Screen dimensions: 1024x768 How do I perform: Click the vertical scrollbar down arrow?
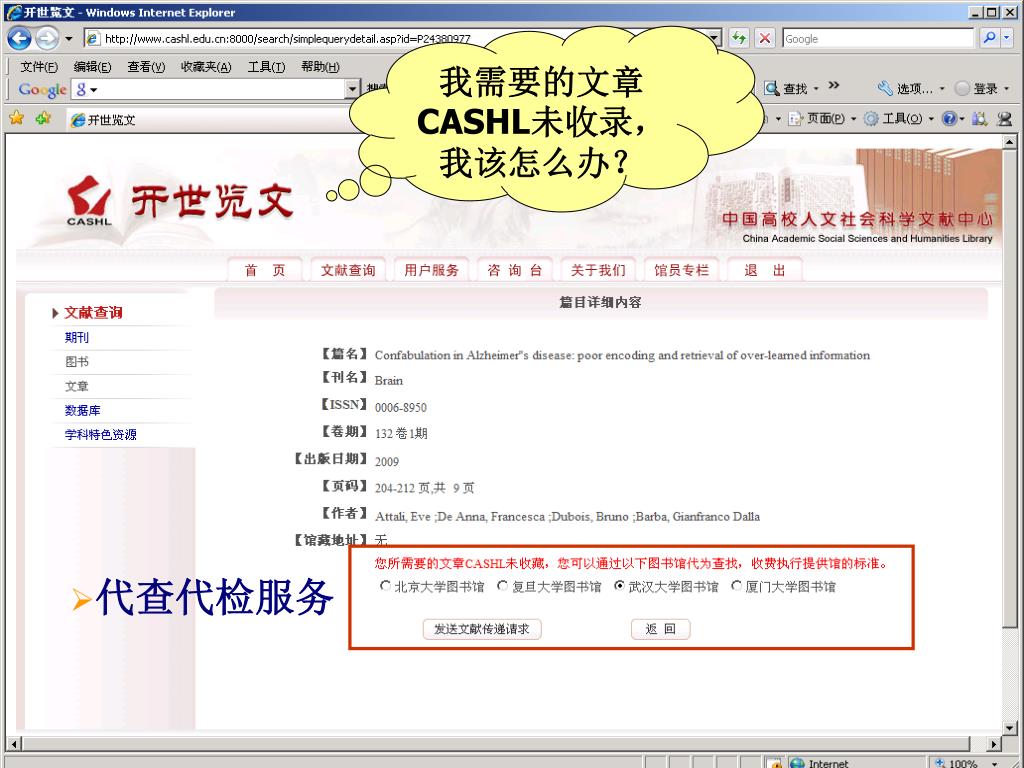1010,727
